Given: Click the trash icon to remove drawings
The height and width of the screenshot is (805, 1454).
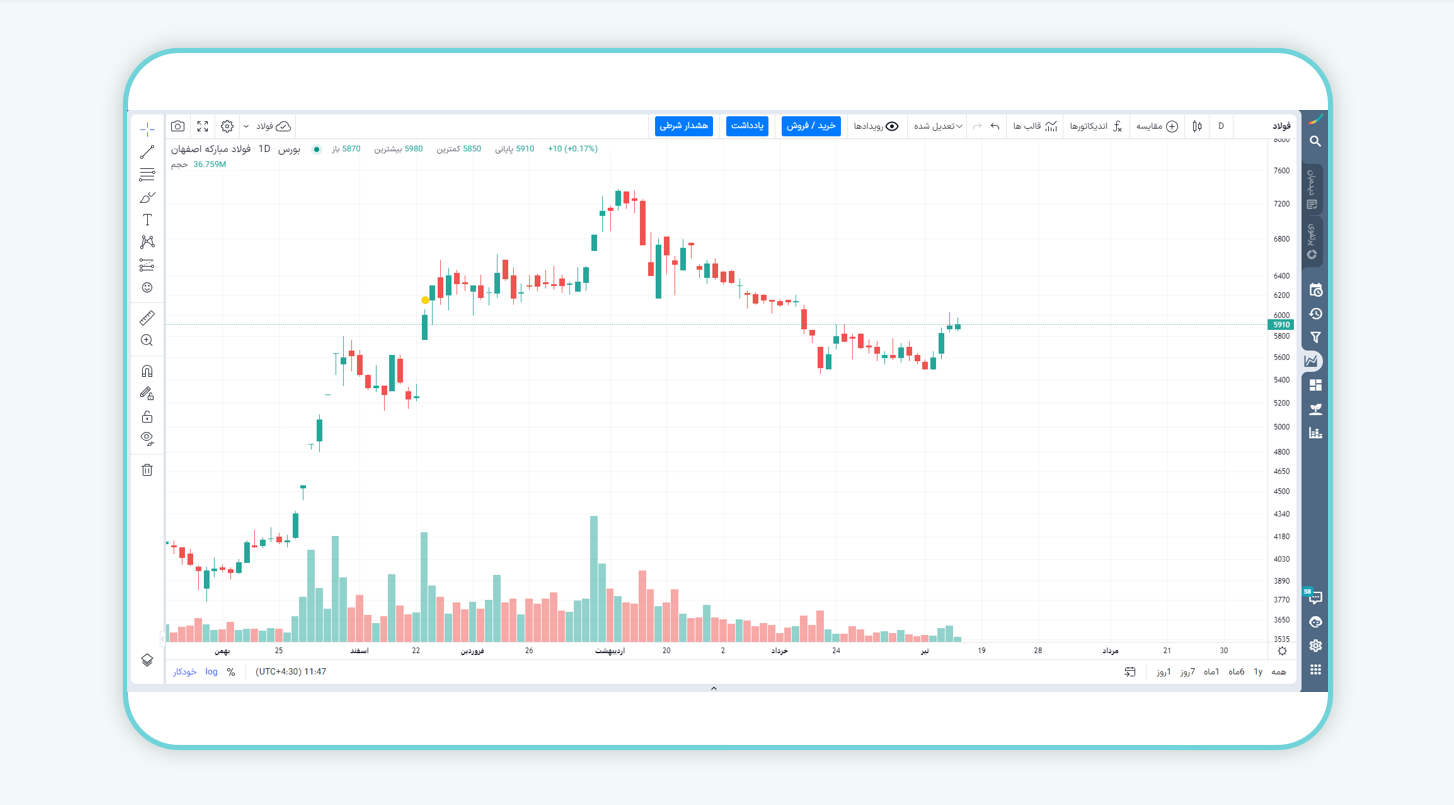Looking at the screenshot, I should tap(147, 470).
